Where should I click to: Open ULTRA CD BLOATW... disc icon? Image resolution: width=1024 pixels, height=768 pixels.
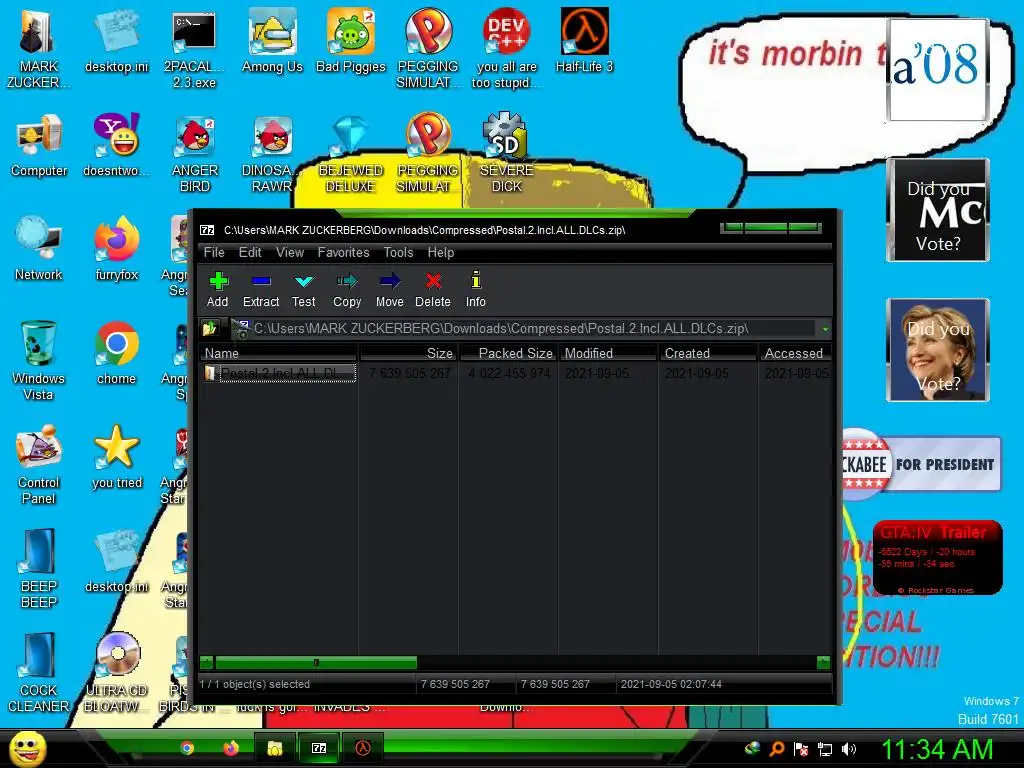[117, 673]
